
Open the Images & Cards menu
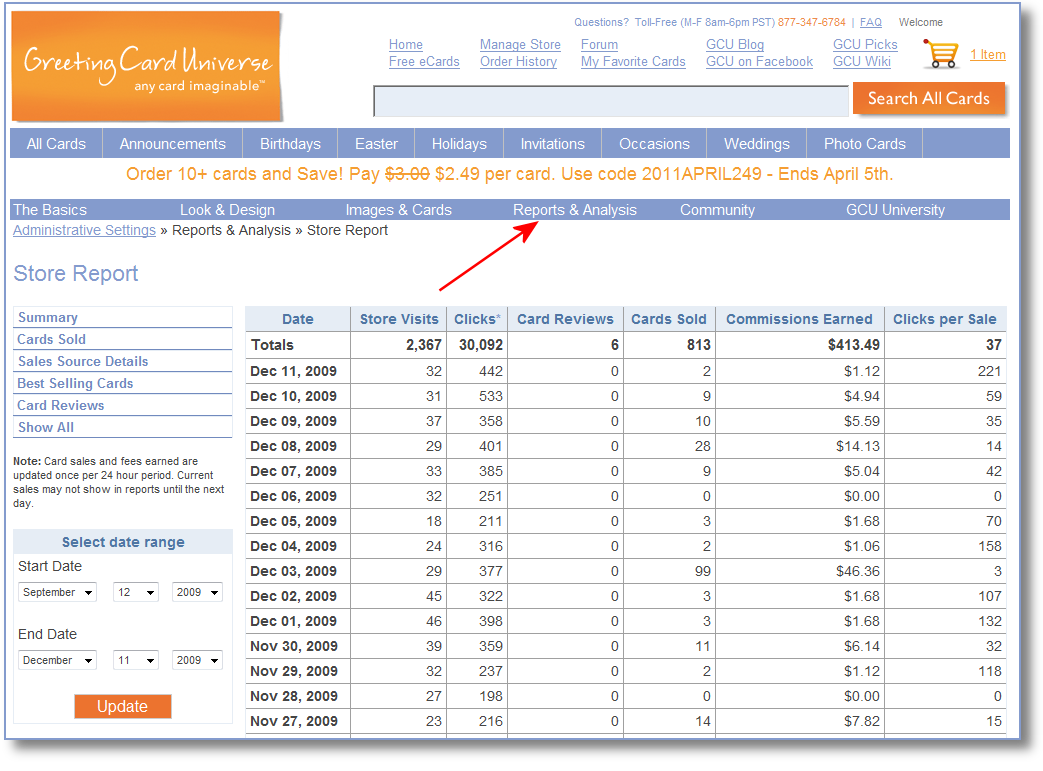click(398, 210)
